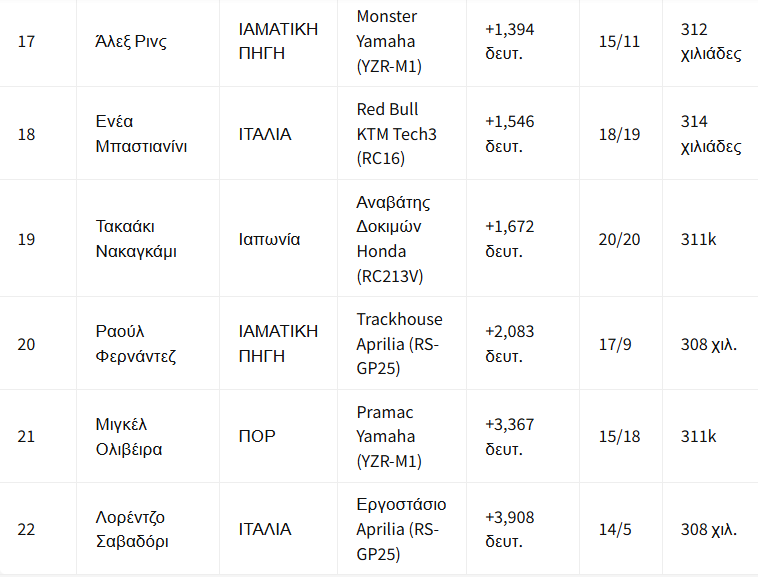Select the 17/9 laps cell
Screen dimensions: 758x577
point(621,343)
